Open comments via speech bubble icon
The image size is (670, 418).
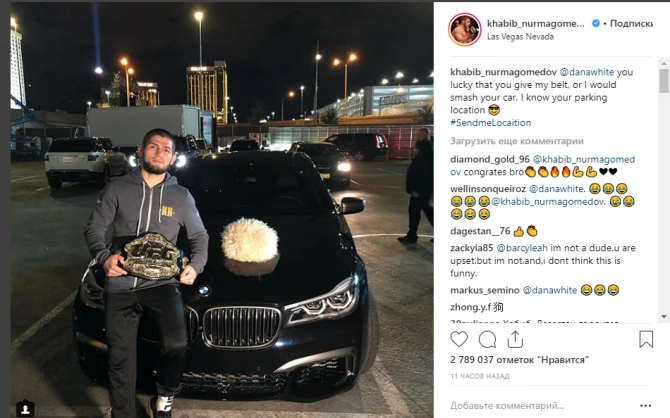[487, 340]
